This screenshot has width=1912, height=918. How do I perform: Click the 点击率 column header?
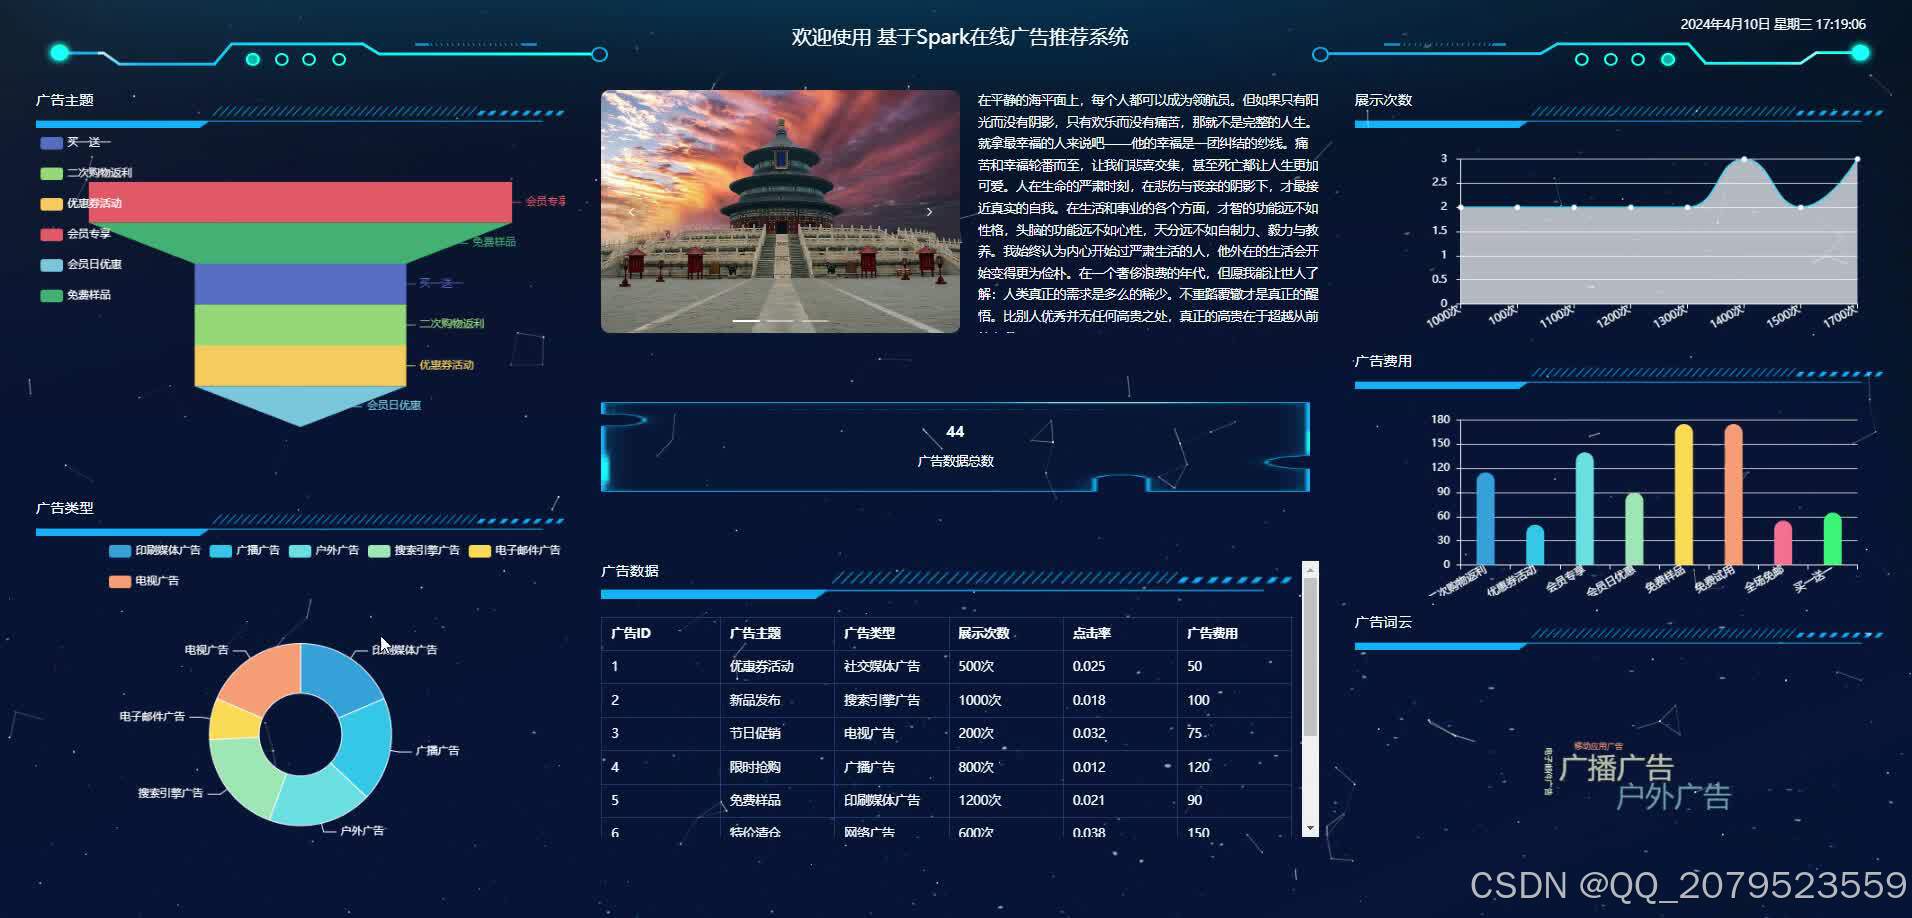pos(1094,633)
